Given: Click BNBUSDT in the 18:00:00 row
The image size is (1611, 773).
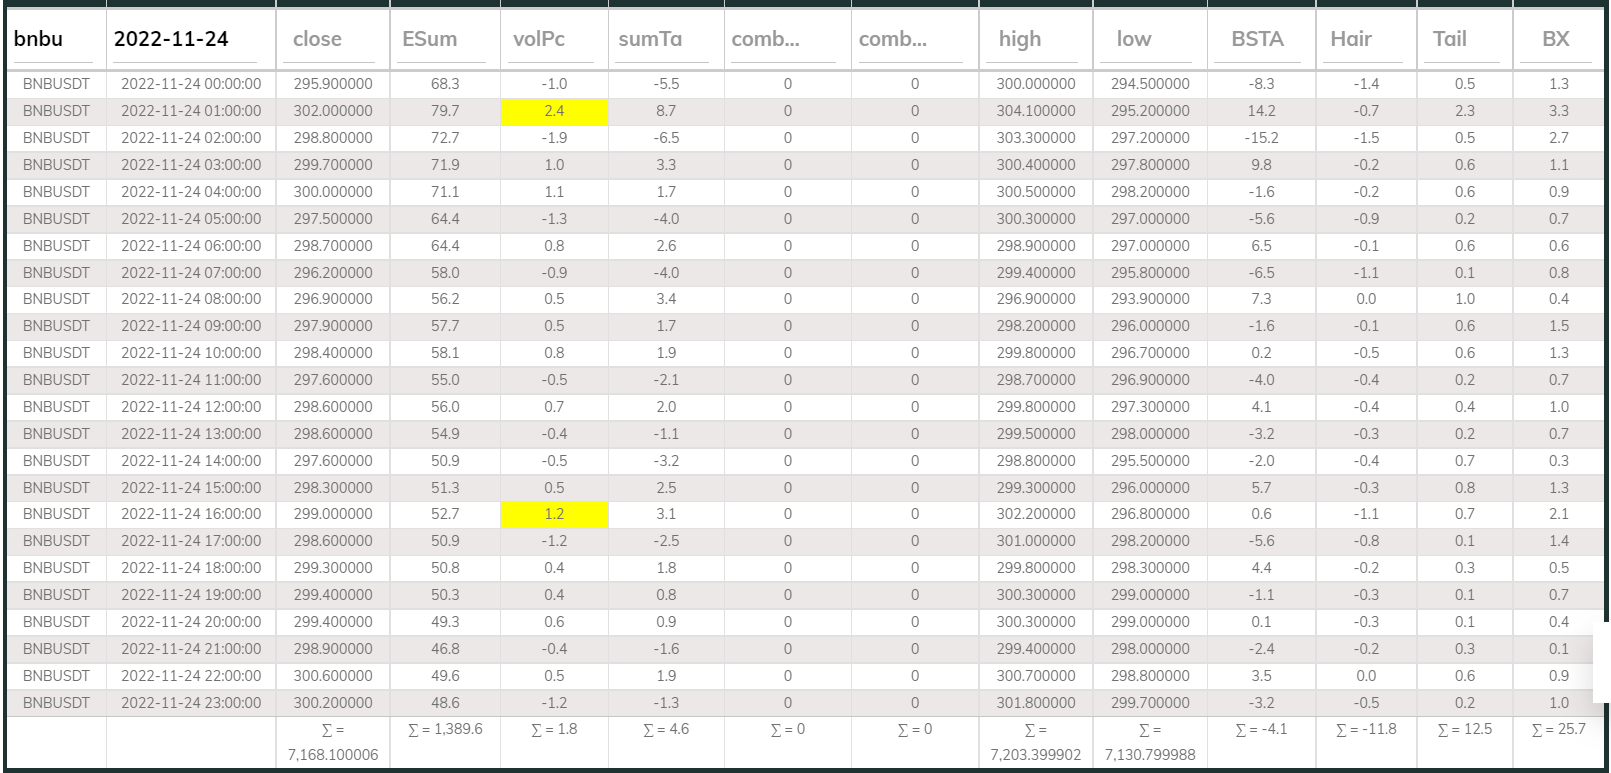Looking at the screenshot, I should coord(56,568).
